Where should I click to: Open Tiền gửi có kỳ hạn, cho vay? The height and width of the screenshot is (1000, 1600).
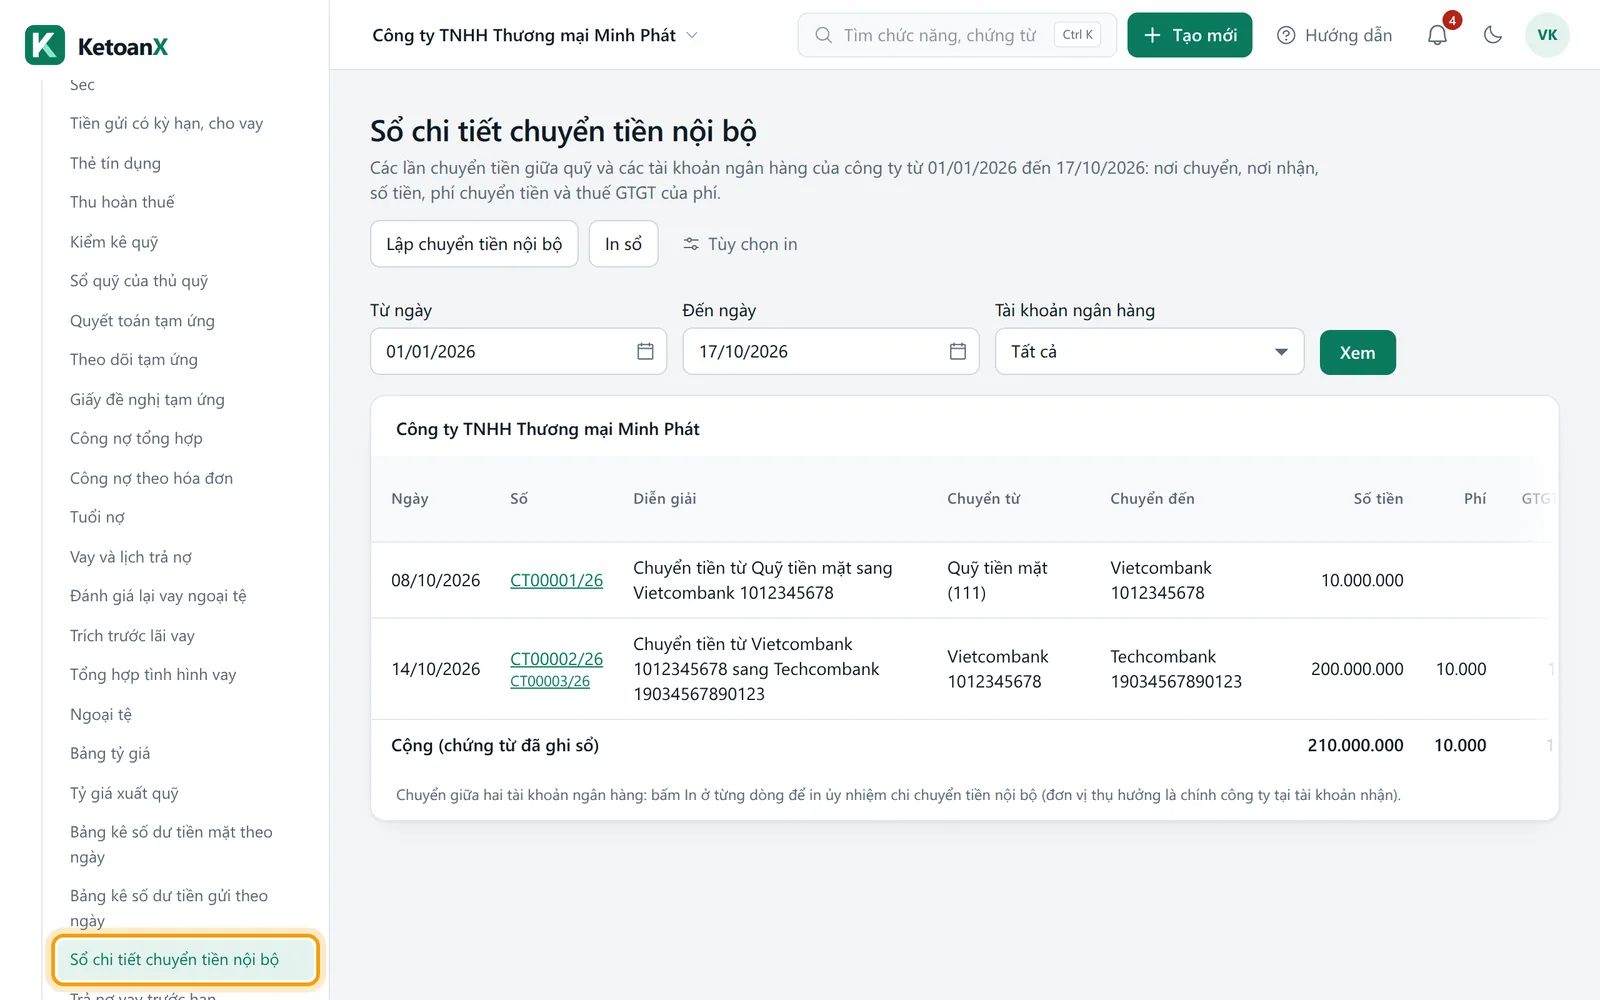pos(166,123)
